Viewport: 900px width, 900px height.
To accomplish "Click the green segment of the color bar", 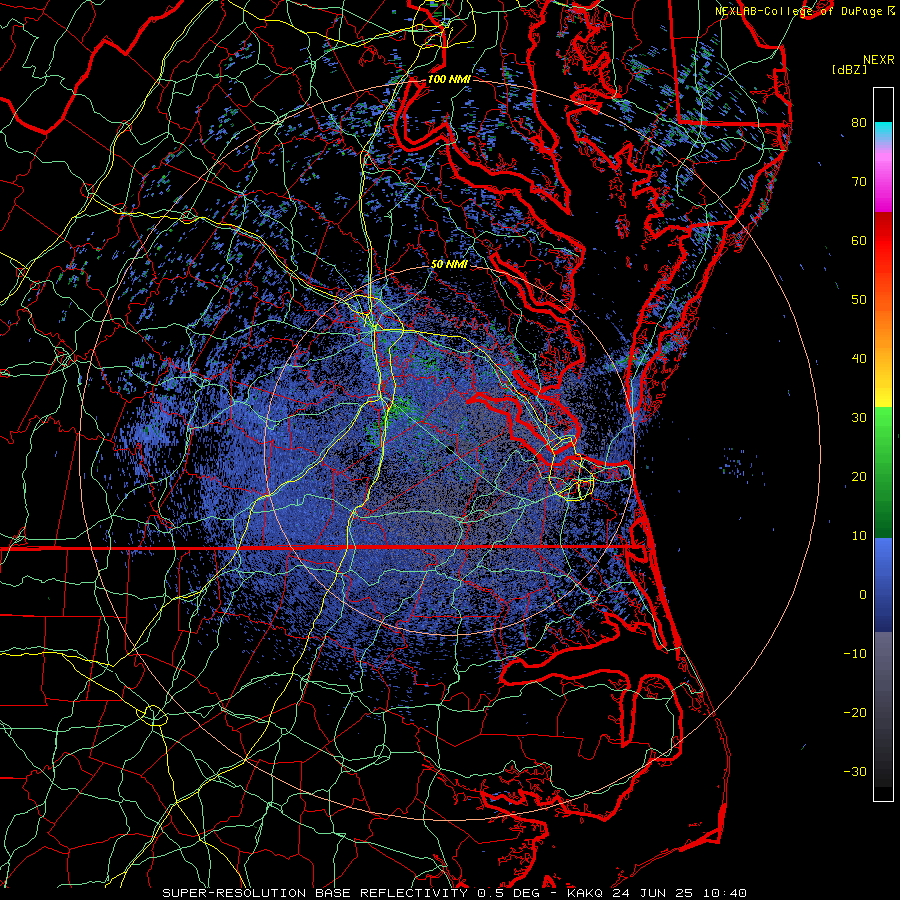I will [x=883, y=472].
